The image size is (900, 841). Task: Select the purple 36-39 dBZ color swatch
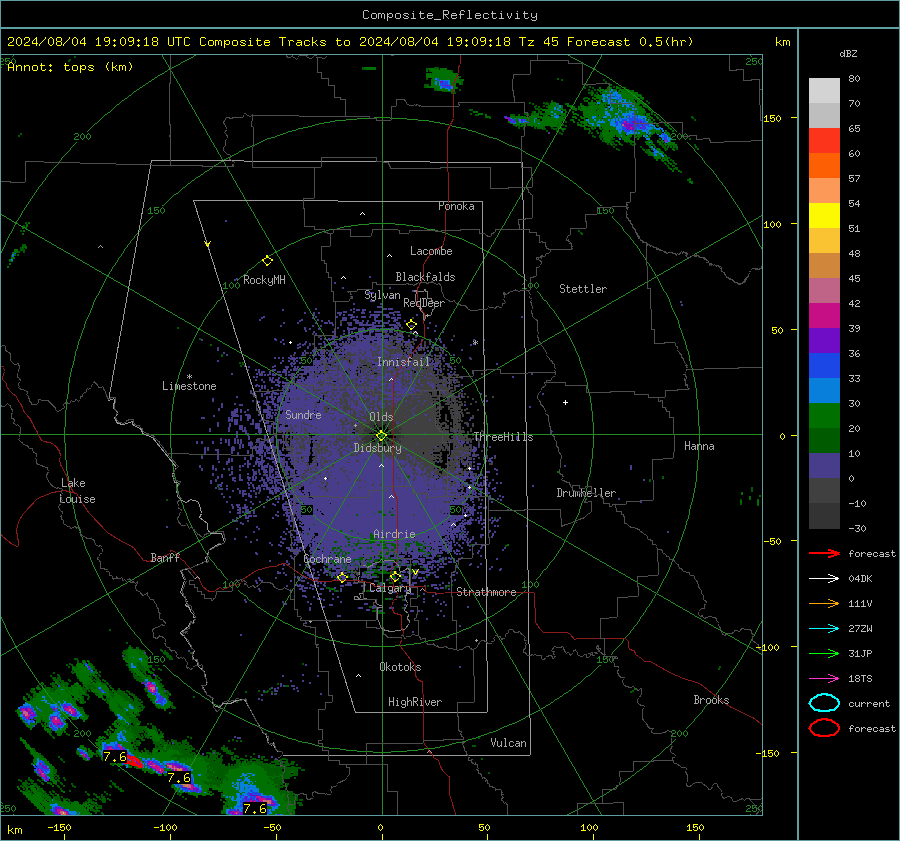point(824,340)
